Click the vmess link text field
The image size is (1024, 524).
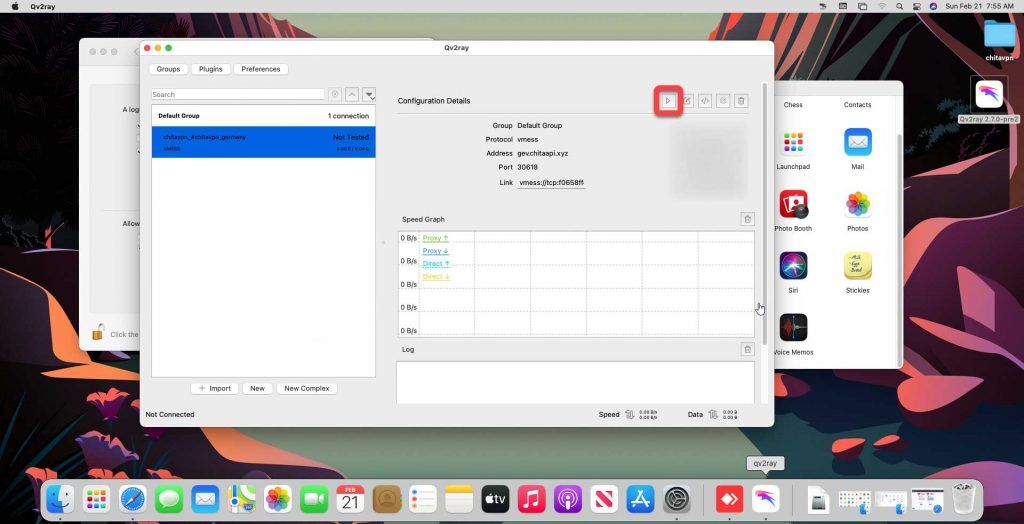(551, 183)
